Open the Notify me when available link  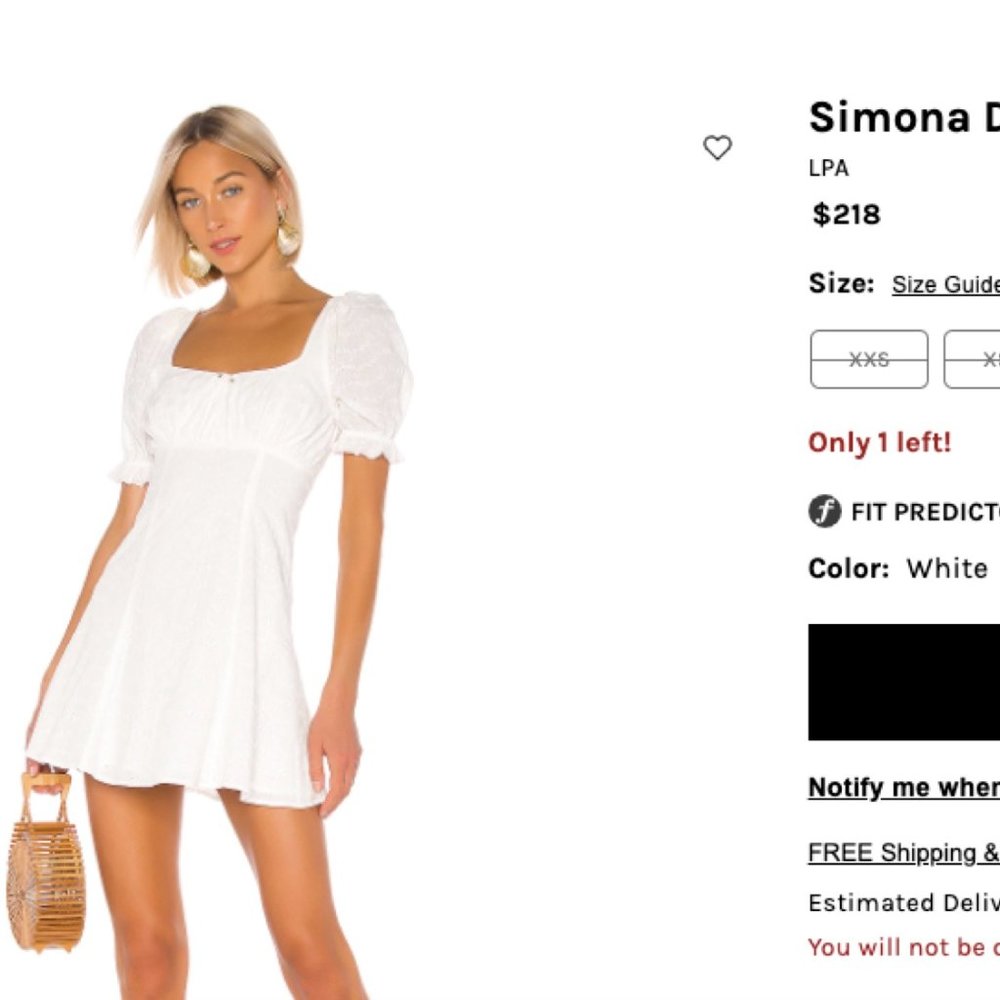coord(899,788)
